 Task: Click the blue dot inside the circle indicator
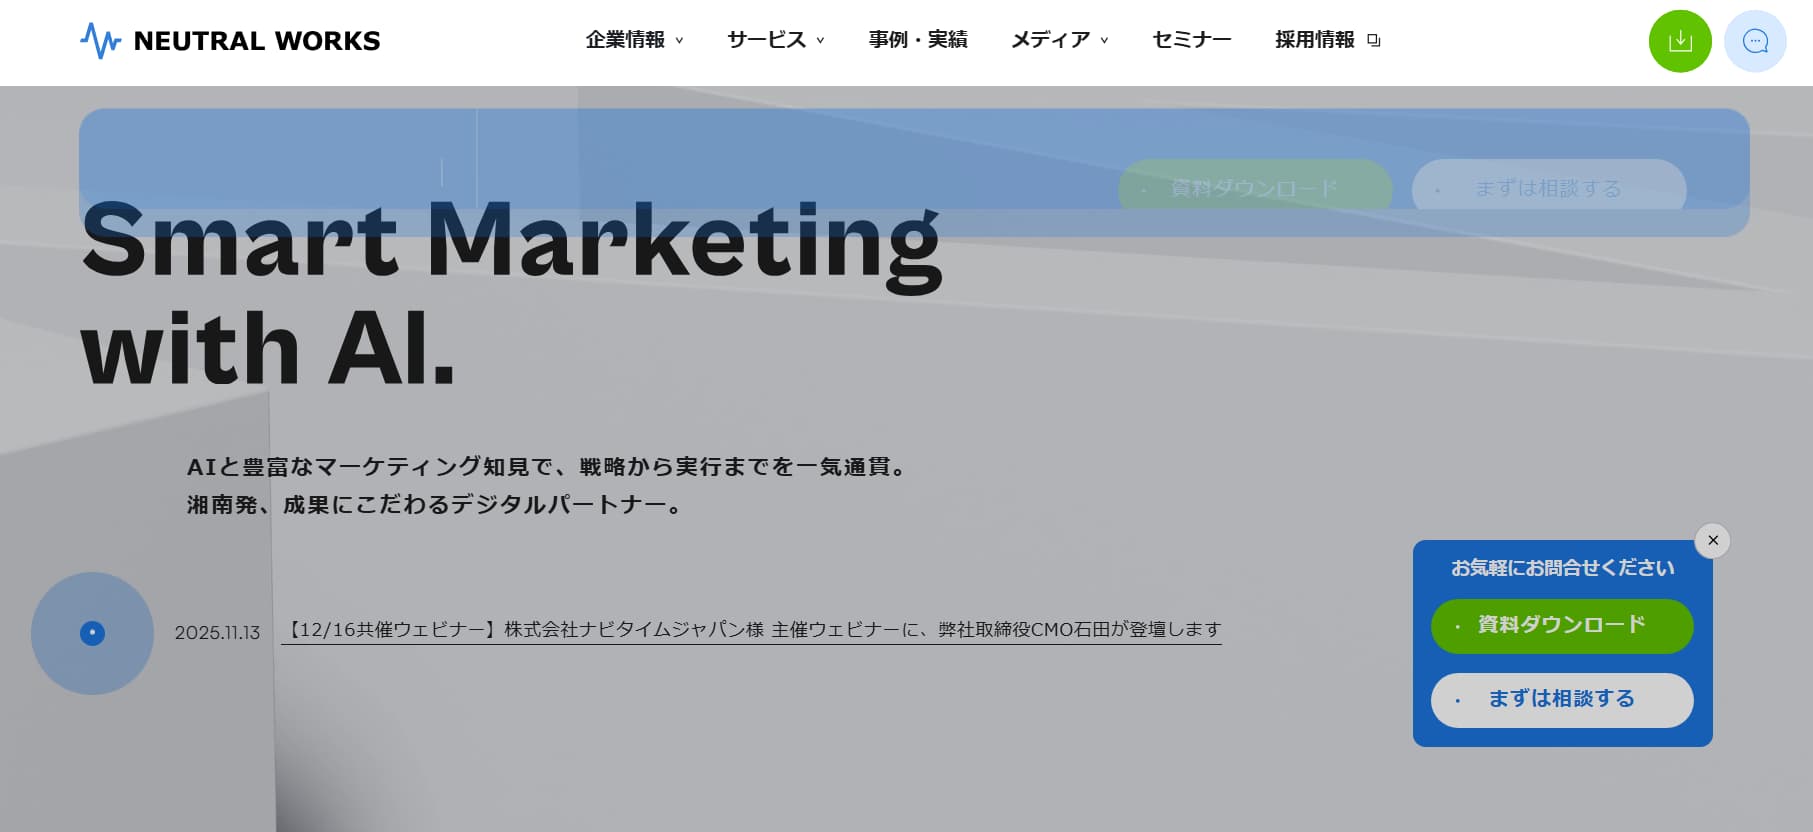[x=92, y=633]
